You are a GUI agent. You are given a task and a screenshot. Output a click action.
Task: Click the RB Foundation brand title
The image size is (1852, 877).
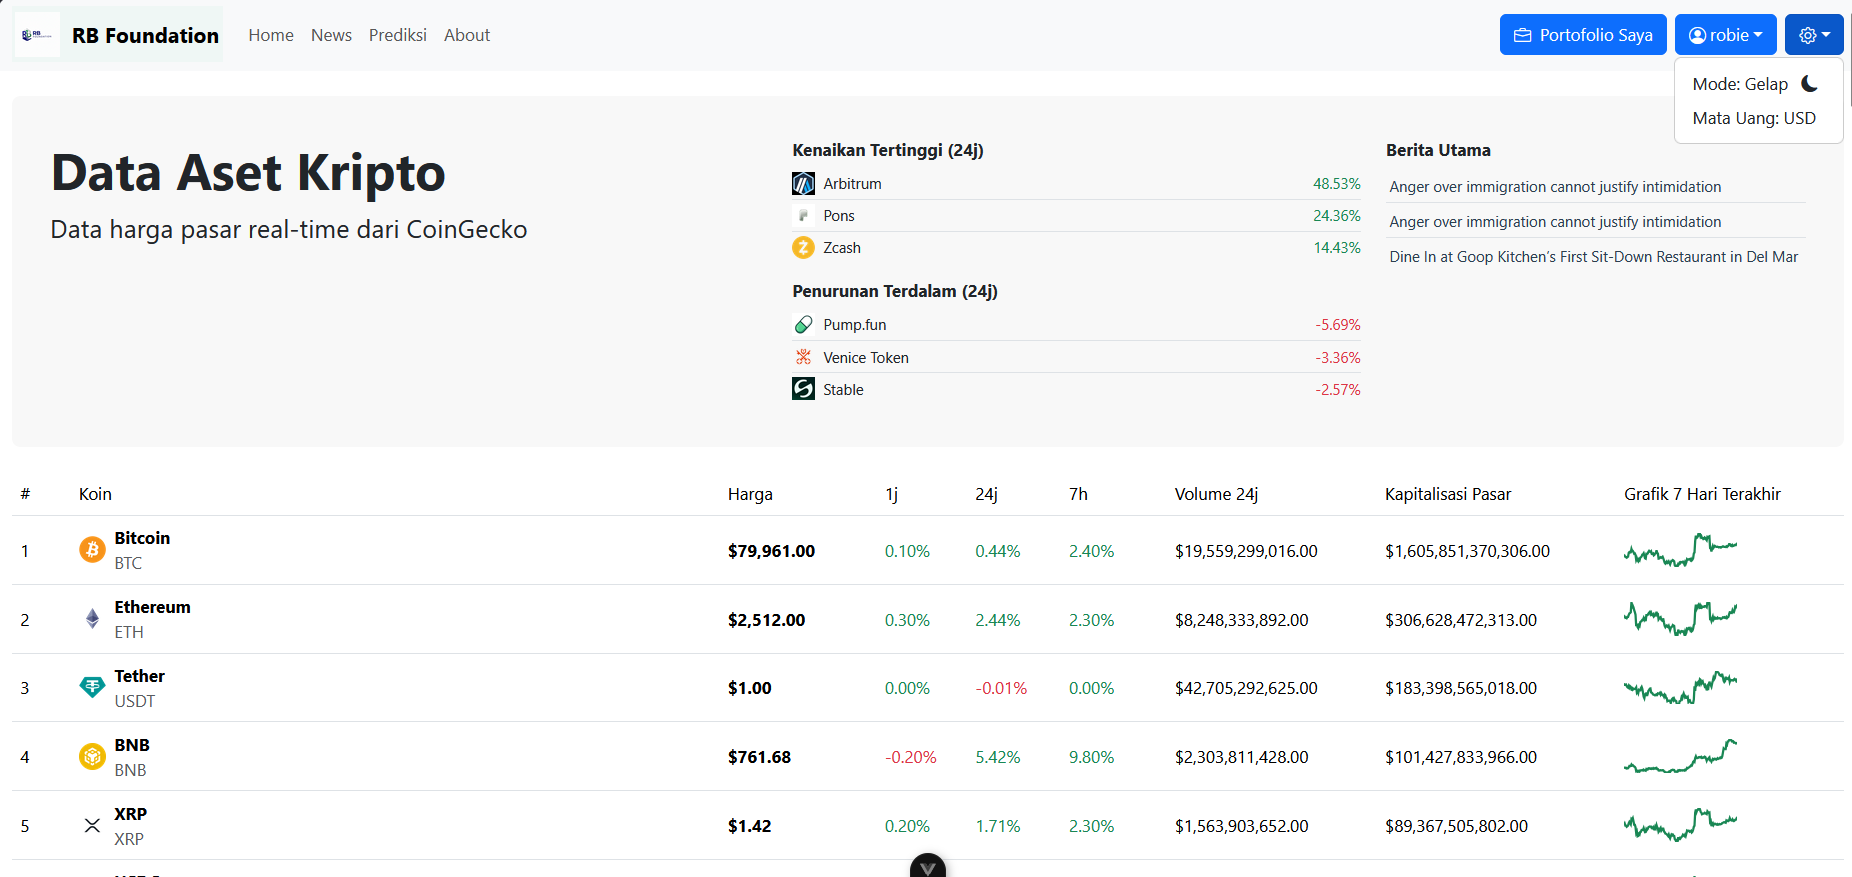point(145,35)
